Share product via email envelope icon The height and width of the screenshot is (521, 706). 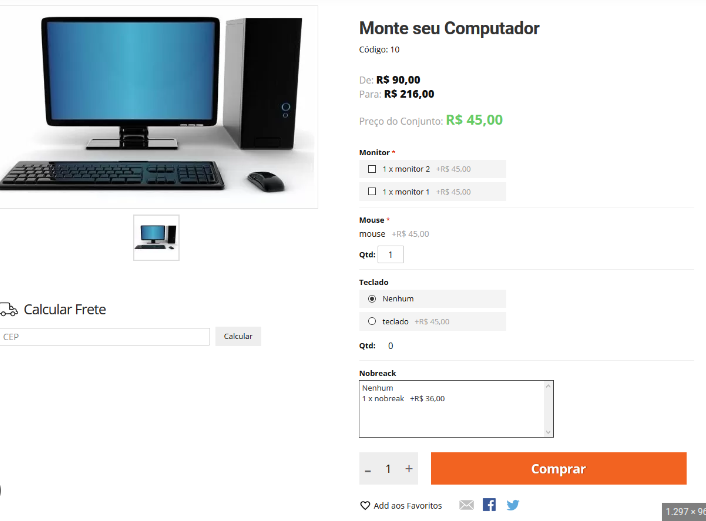pos(466,505)
